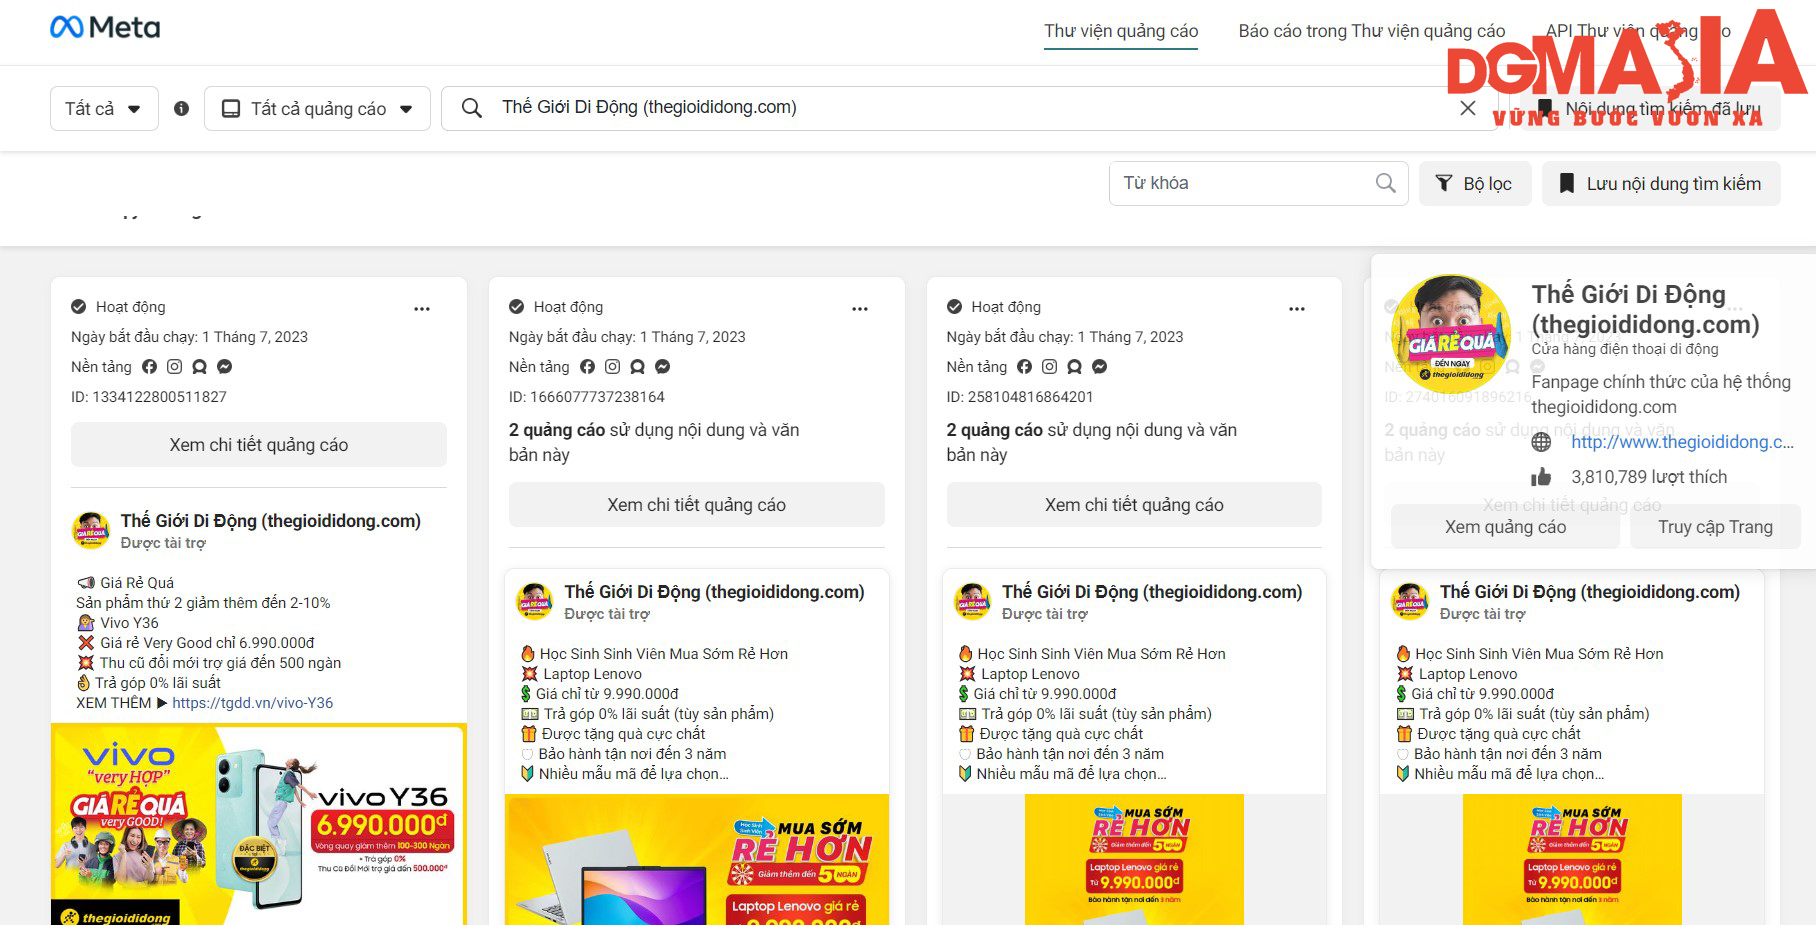This screenshot has height=925, width=1816.
Task: Open the Vivo Y36 ad image
Action: click(259, 824)
